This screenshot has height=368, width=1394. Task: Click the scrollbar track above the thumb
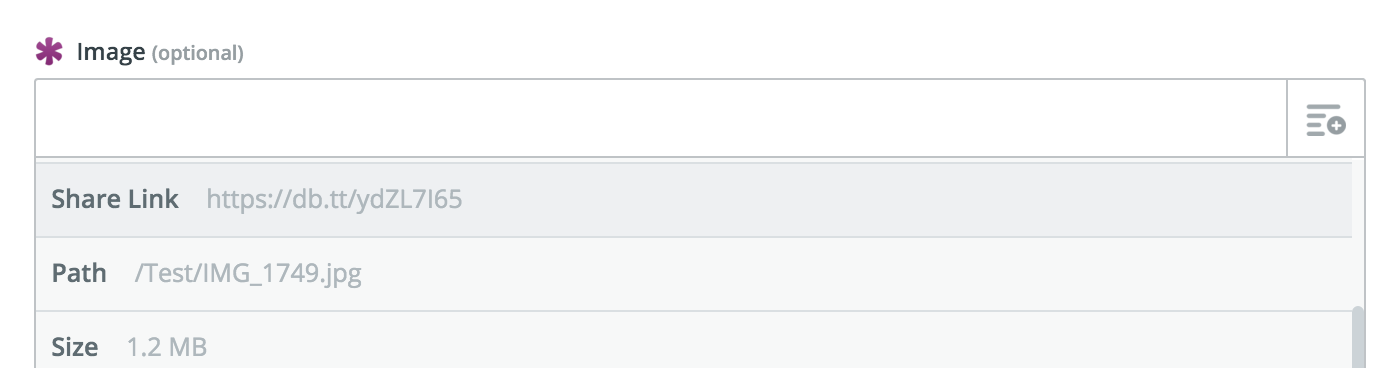[1358, 232]
